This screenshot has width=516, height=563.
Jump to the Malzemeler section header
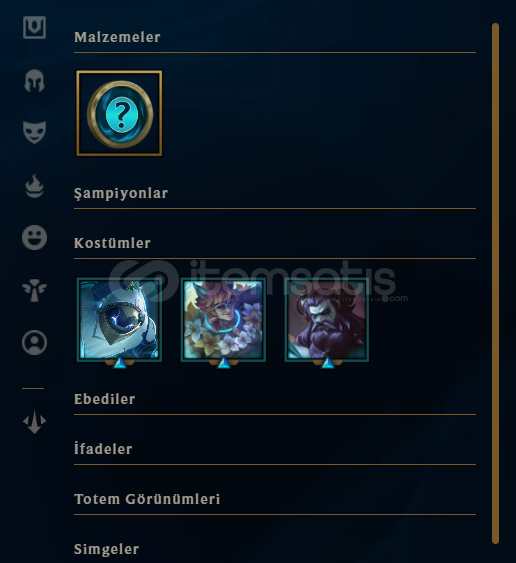pyautogui.click(x=117, y=37)
